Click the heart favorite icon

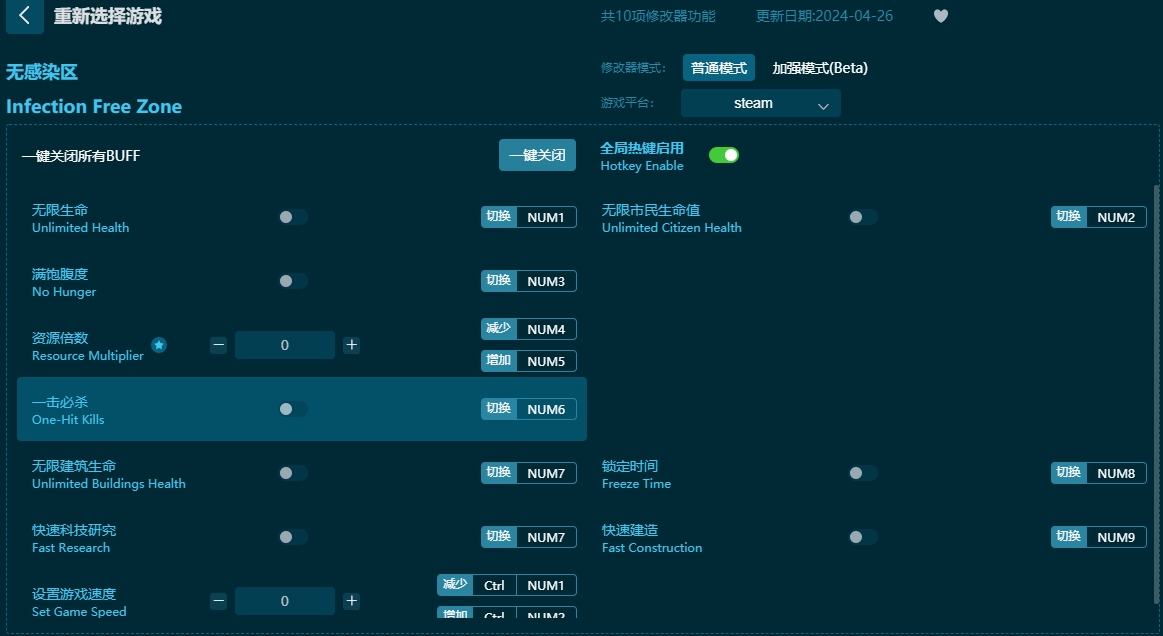(940, 16)
